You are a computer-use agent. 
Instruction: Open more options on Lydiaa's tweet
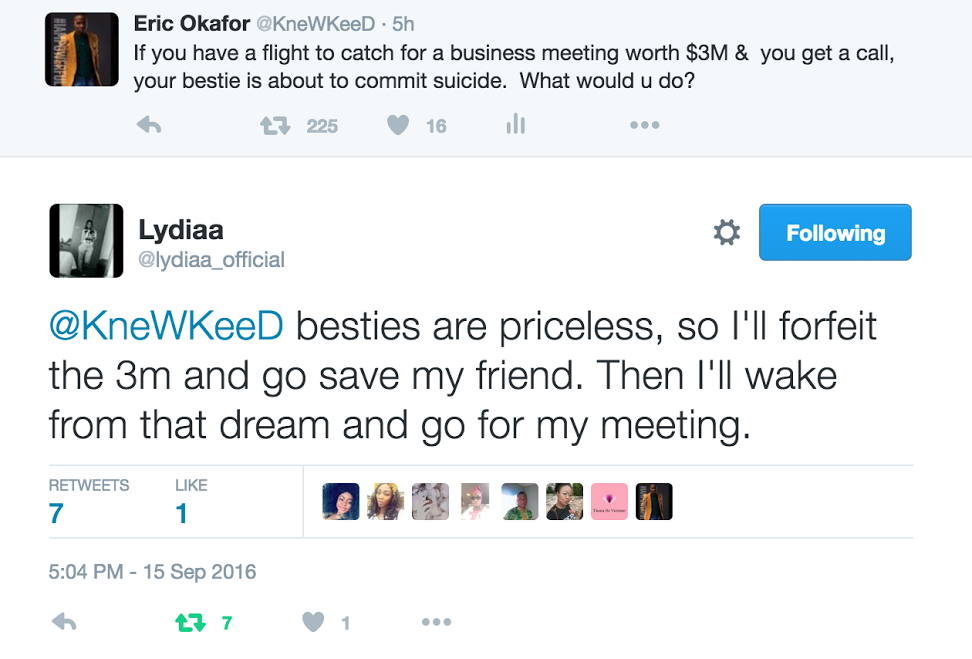coord(436,622)
